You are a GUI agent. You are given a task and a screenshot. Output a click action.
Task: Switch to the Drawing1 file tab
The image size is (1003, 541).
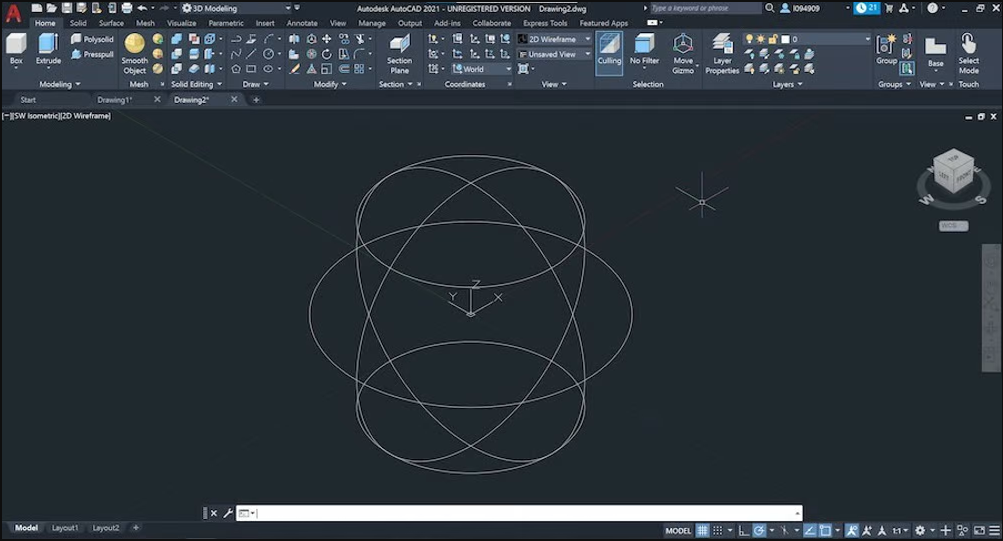tap(115, 100)
